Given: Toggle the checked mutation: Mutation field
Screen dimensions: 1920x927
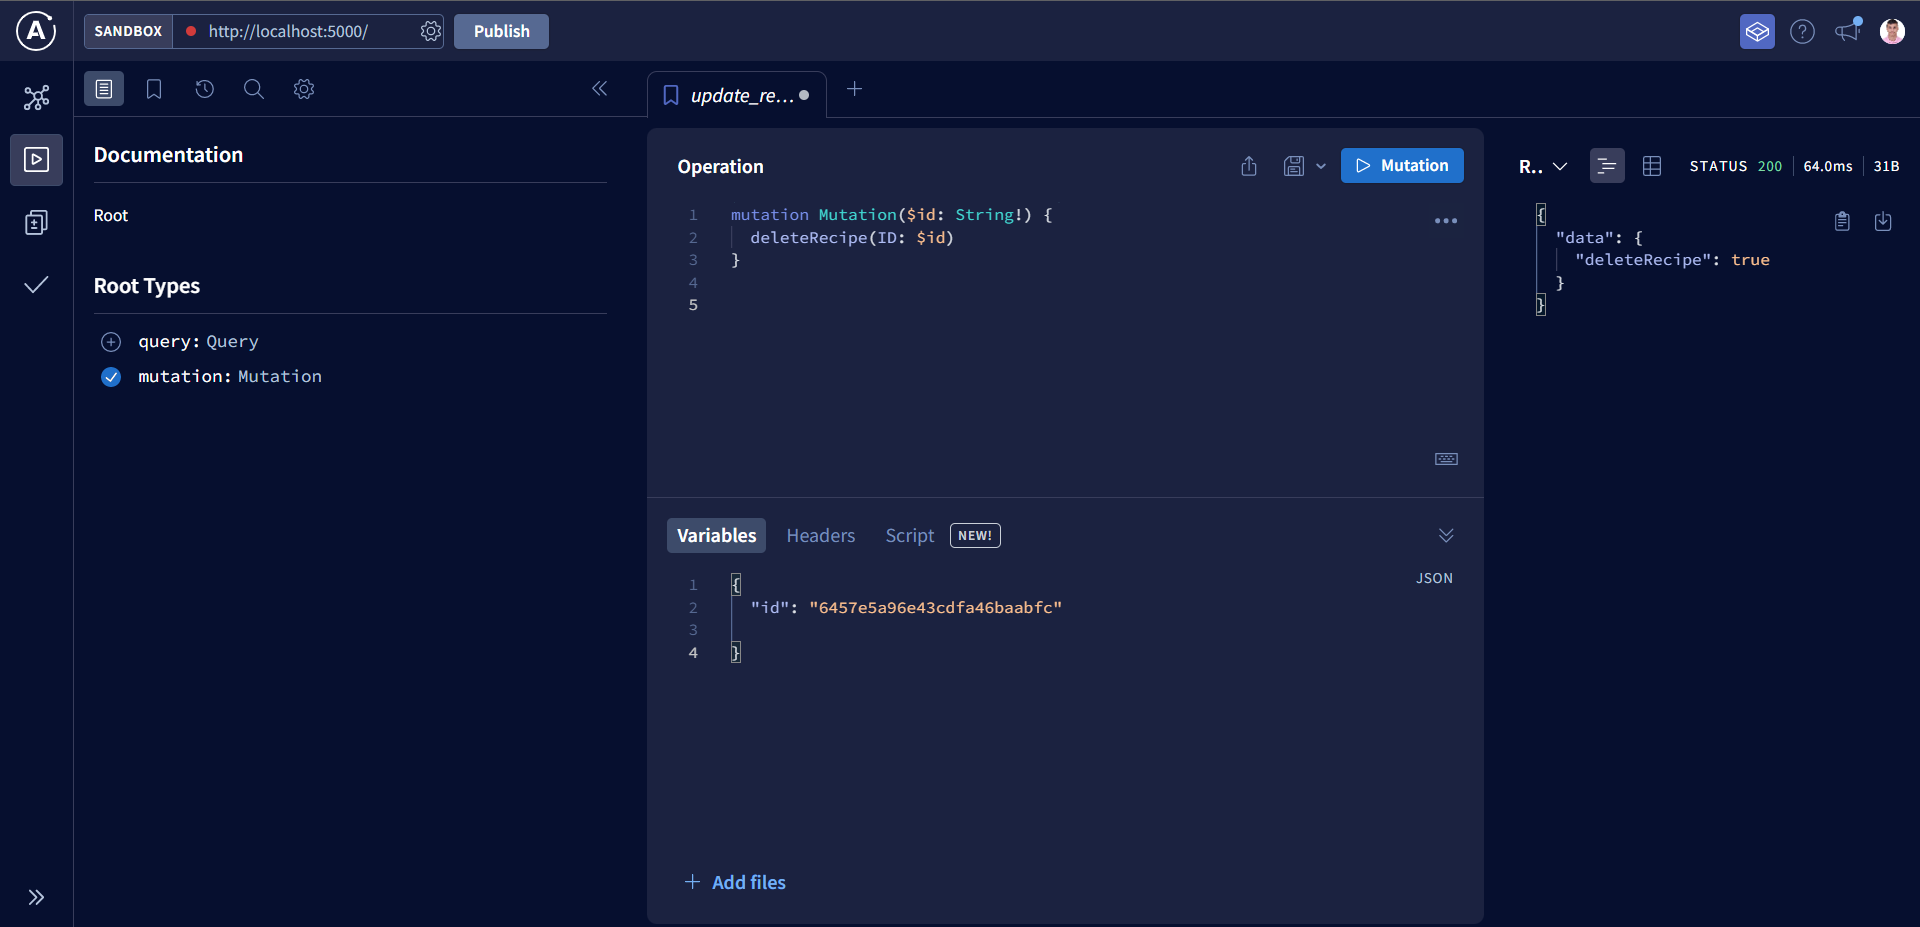Looking at the screenshot, I should pos(111,377).
